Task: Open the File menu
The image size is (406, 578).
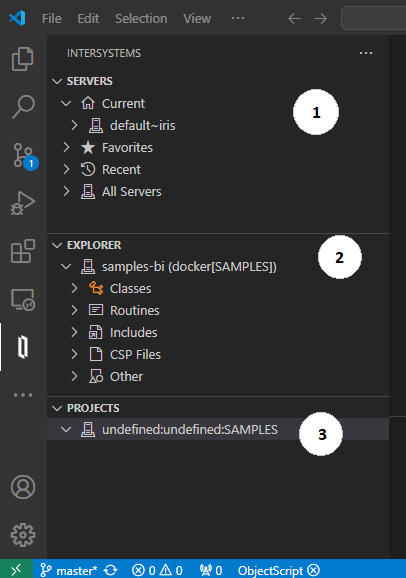Action: tap(52, 18)
